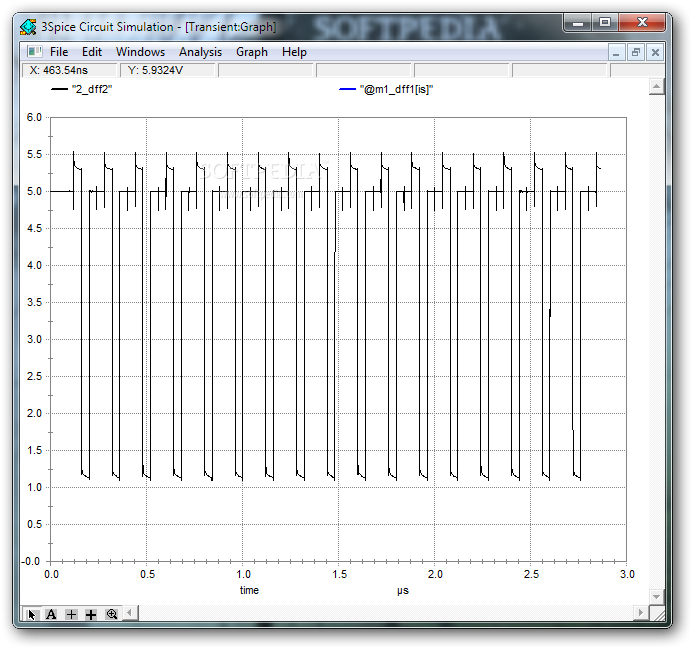693x649 pixels.
Task: Click the vertical scrollbar down arrow
Action: click(x=656, y=596)
